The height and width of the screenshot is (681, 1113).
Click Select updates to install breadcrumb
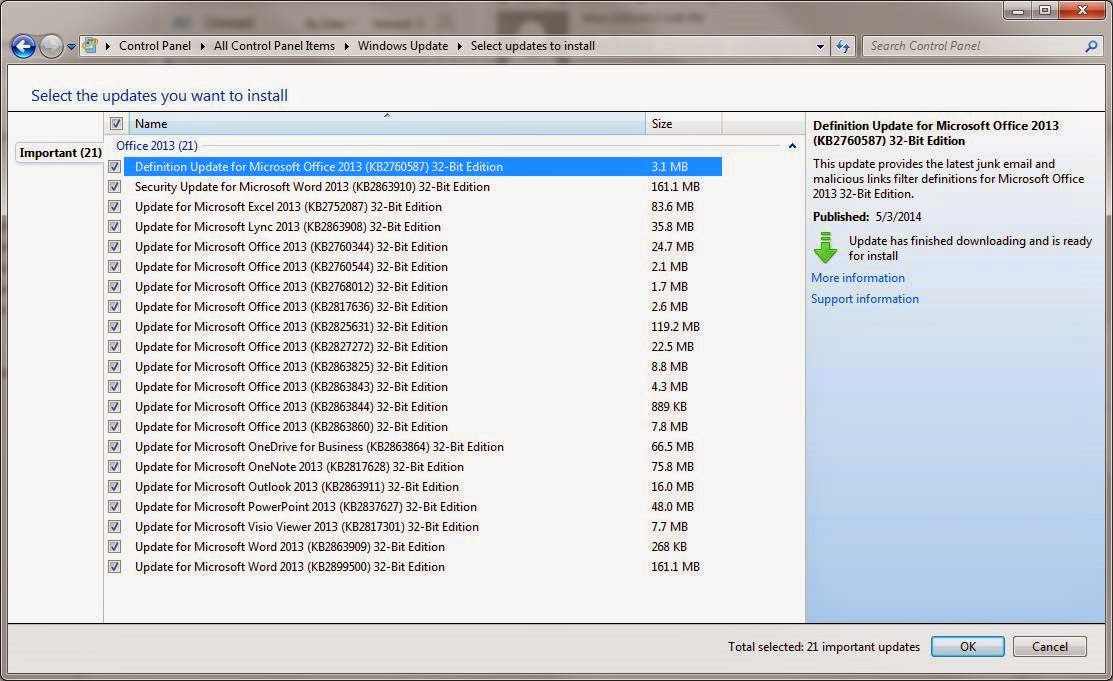pos(532,45)
